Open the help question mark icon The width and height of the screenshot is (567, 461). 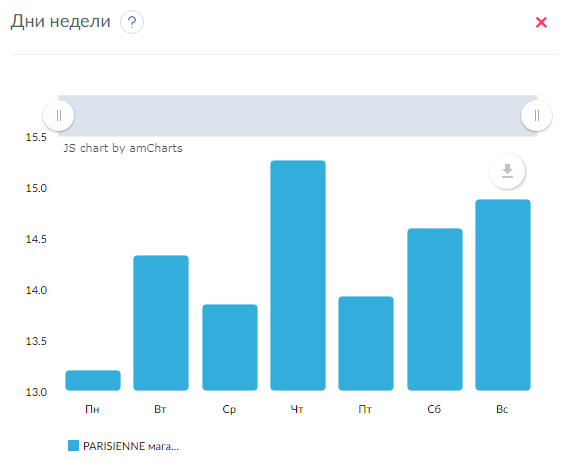pyautogui.click(x=132, y=22)
